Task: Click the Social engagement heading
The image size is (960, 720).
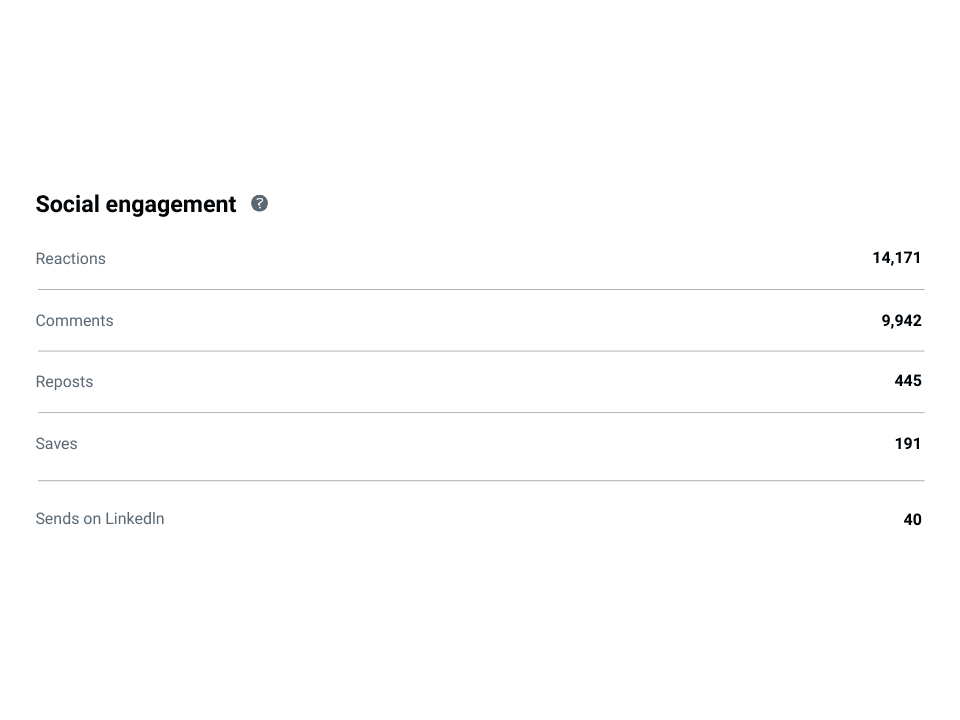Action: pyautogui.click(x=136, y=204)
